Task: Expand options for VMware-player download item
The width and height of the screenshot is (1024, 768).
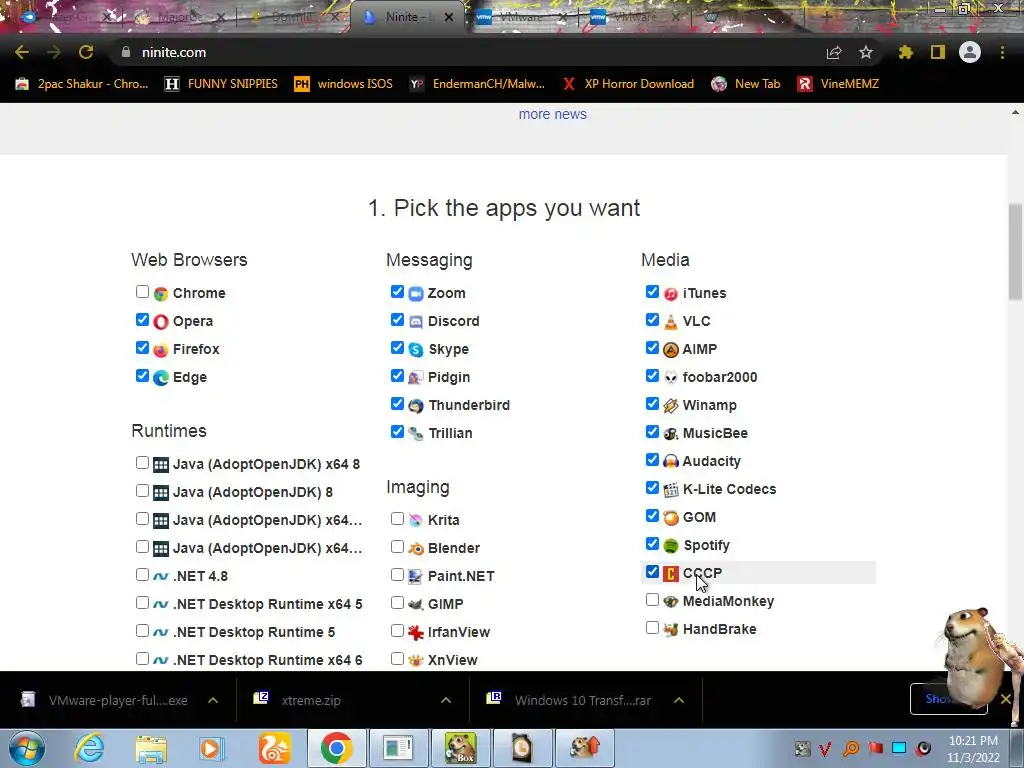Action: (213, 700)
